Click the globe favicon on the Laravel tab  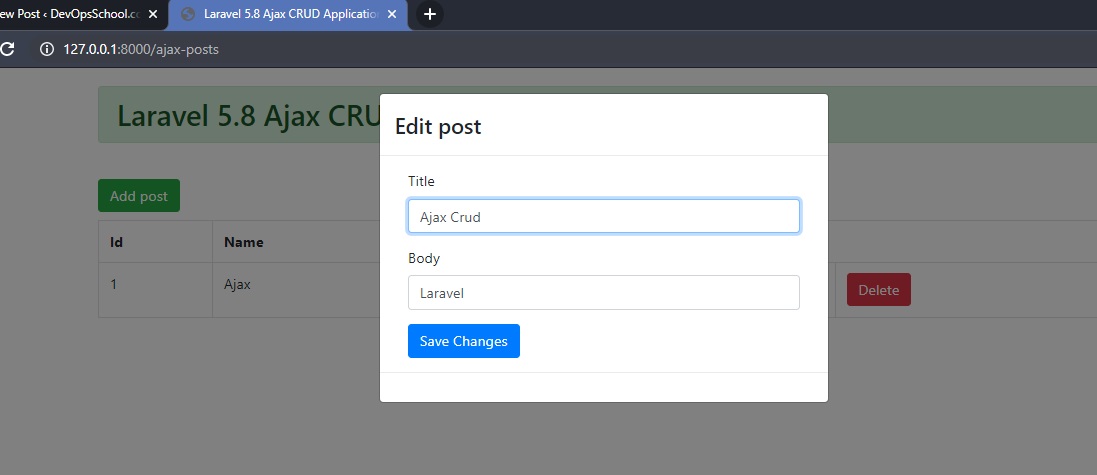[x=187, y=14]
